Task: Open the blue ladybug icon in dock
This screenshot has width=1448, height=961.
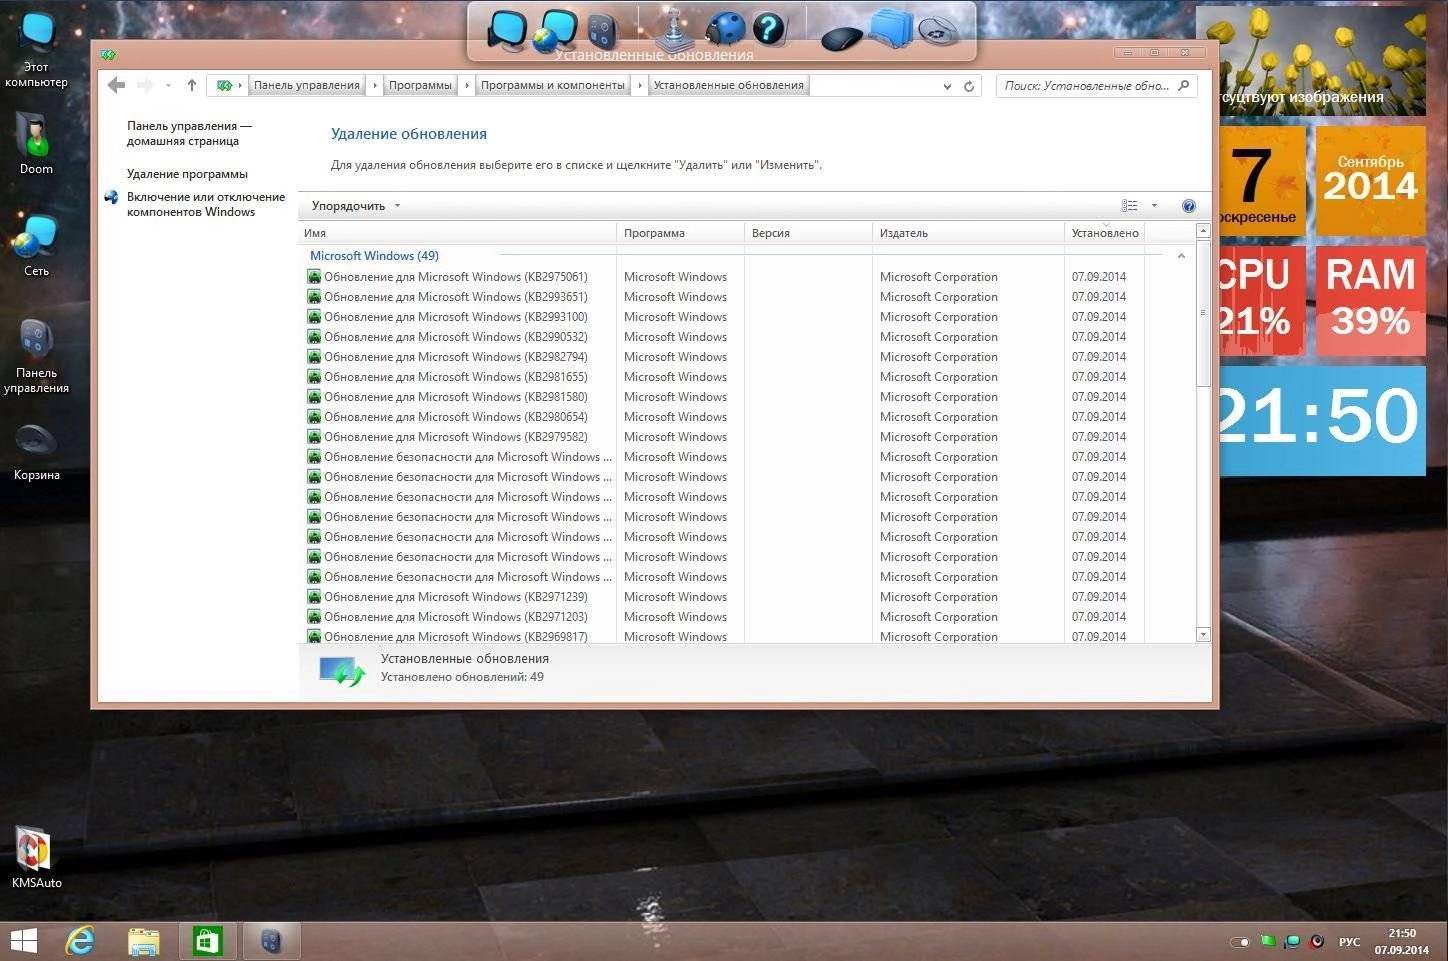Action: [725, 29]
